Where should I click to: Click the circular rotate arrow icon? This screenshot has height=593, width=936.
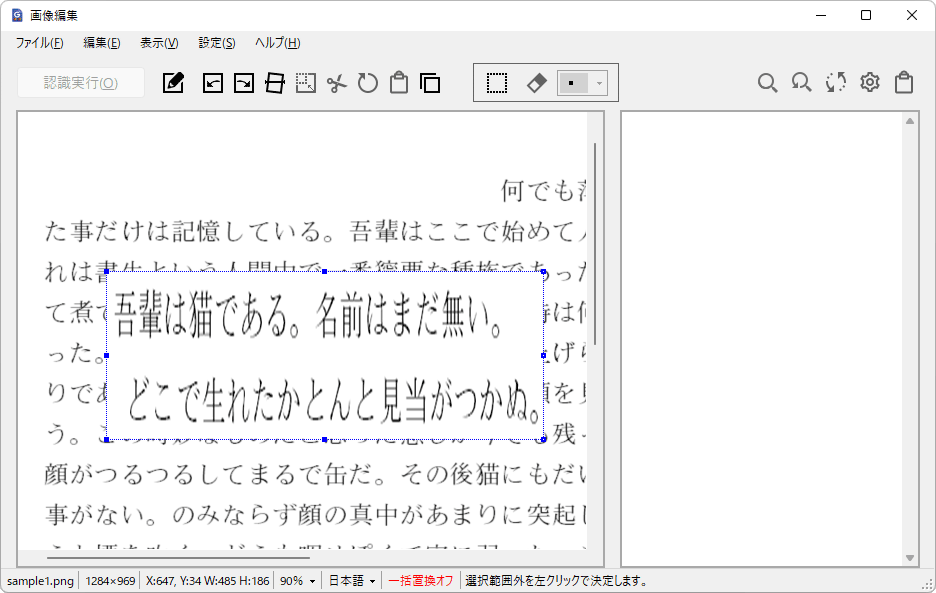(x=368, y=82)
